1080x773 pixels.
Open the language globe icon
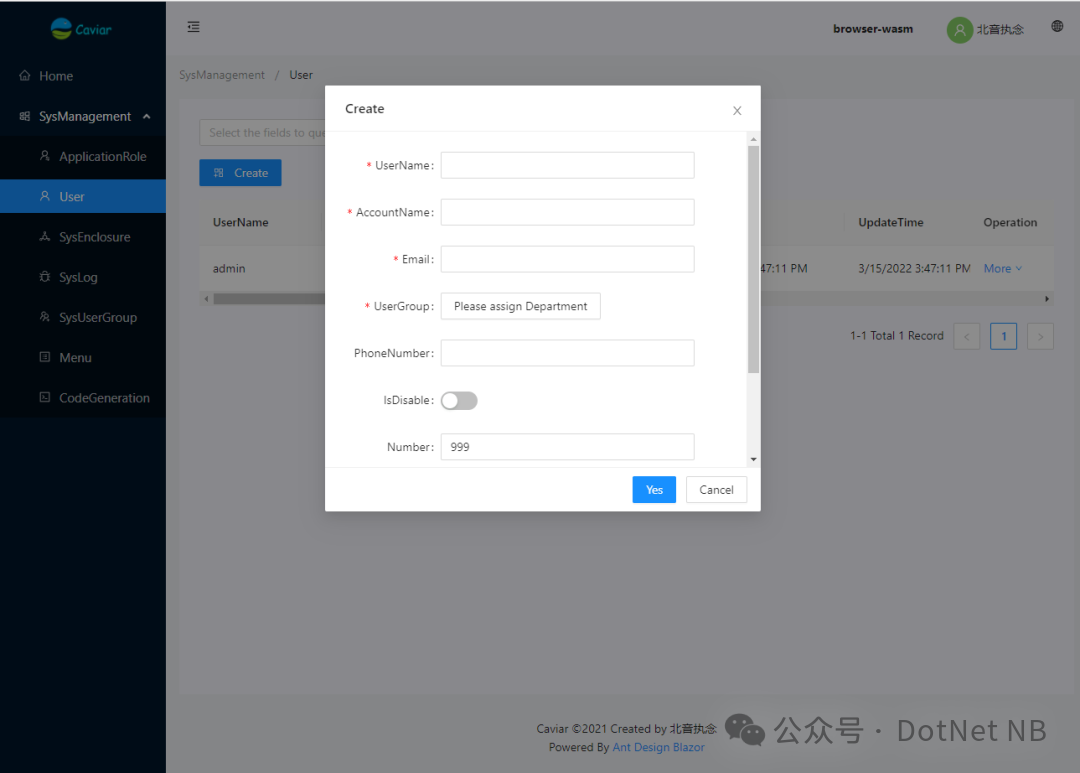tap(1057, 26)
